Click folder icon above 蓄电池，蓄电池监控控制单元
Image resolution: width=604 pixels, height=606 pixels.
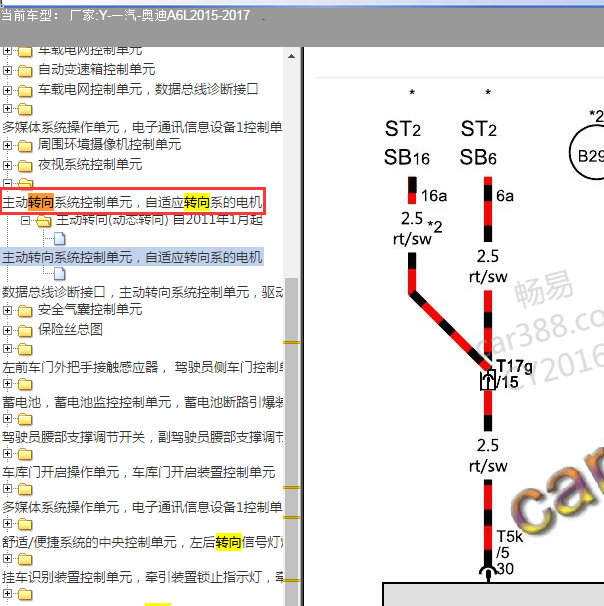pyautogui.click(x=25, y=384)
